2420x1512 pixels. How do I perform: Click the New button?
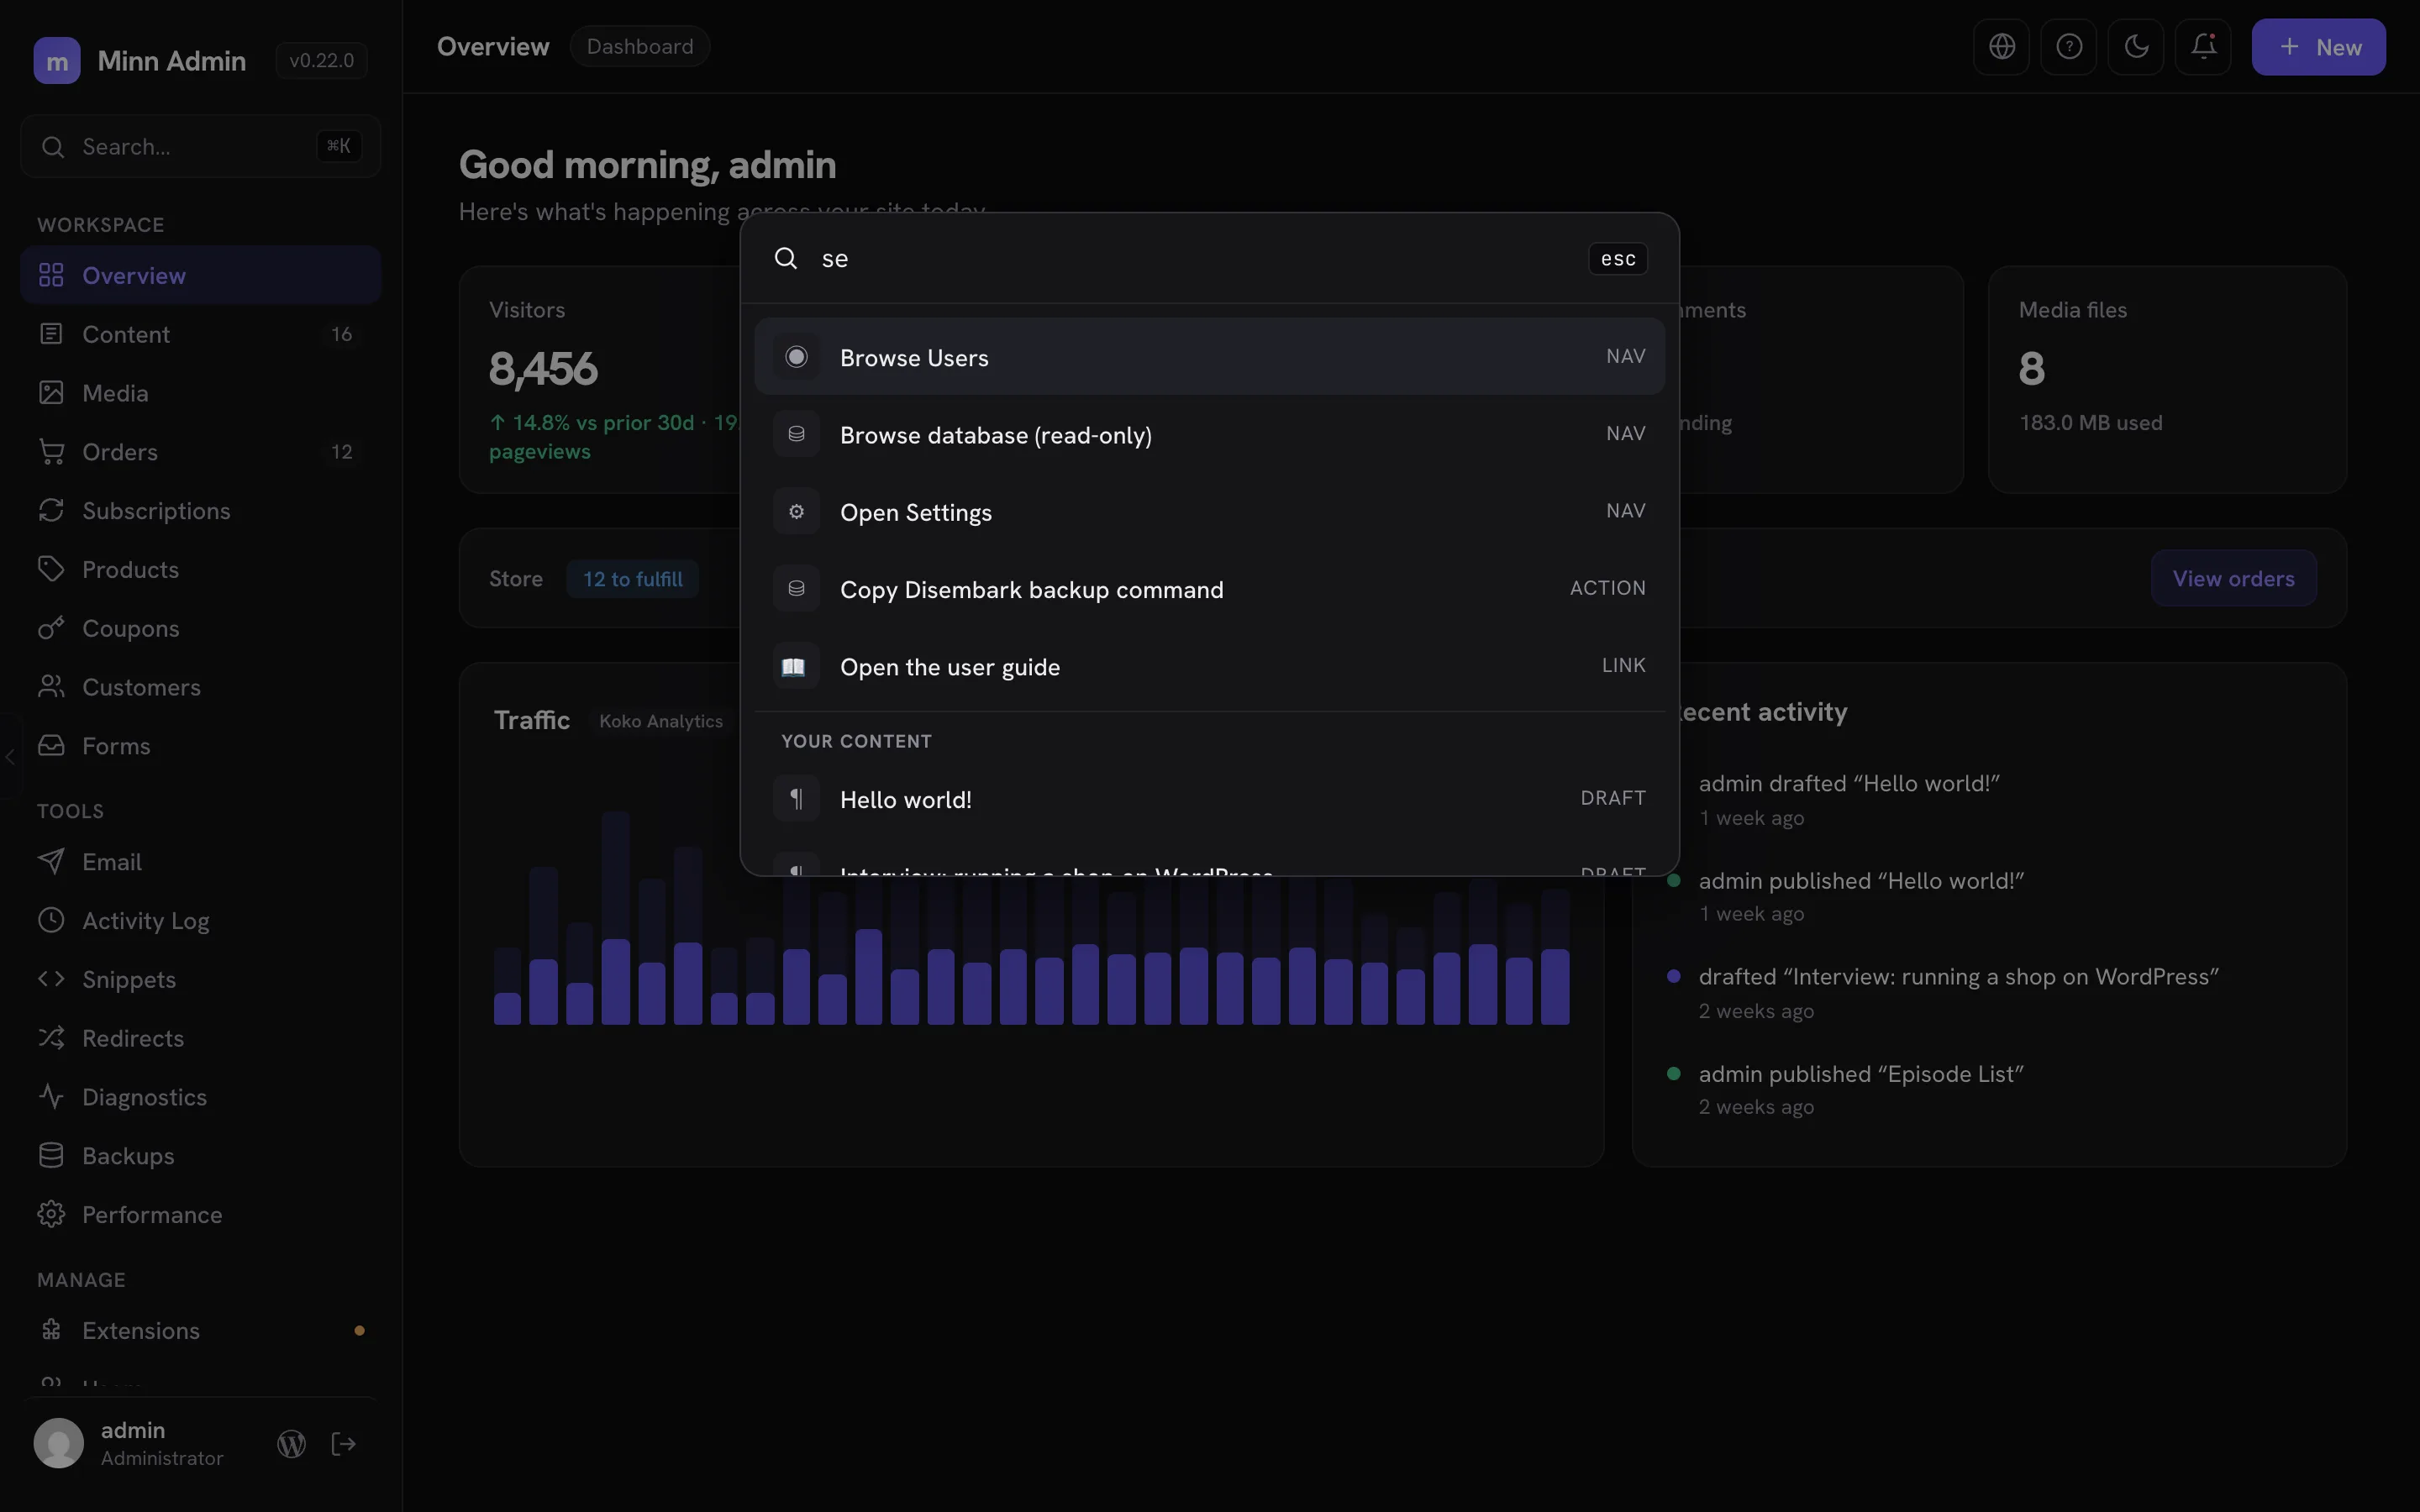[x=2318, y=47]
